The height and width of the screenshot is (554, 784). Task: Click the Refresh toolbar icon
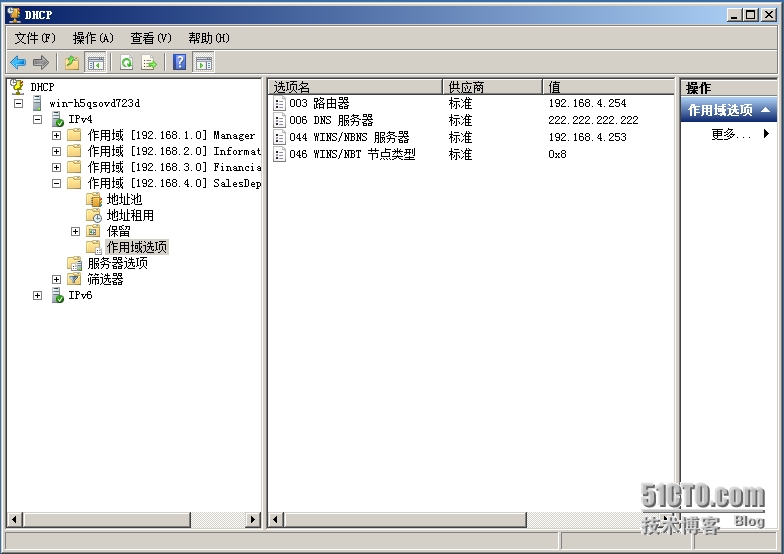(x=126, y=62)
